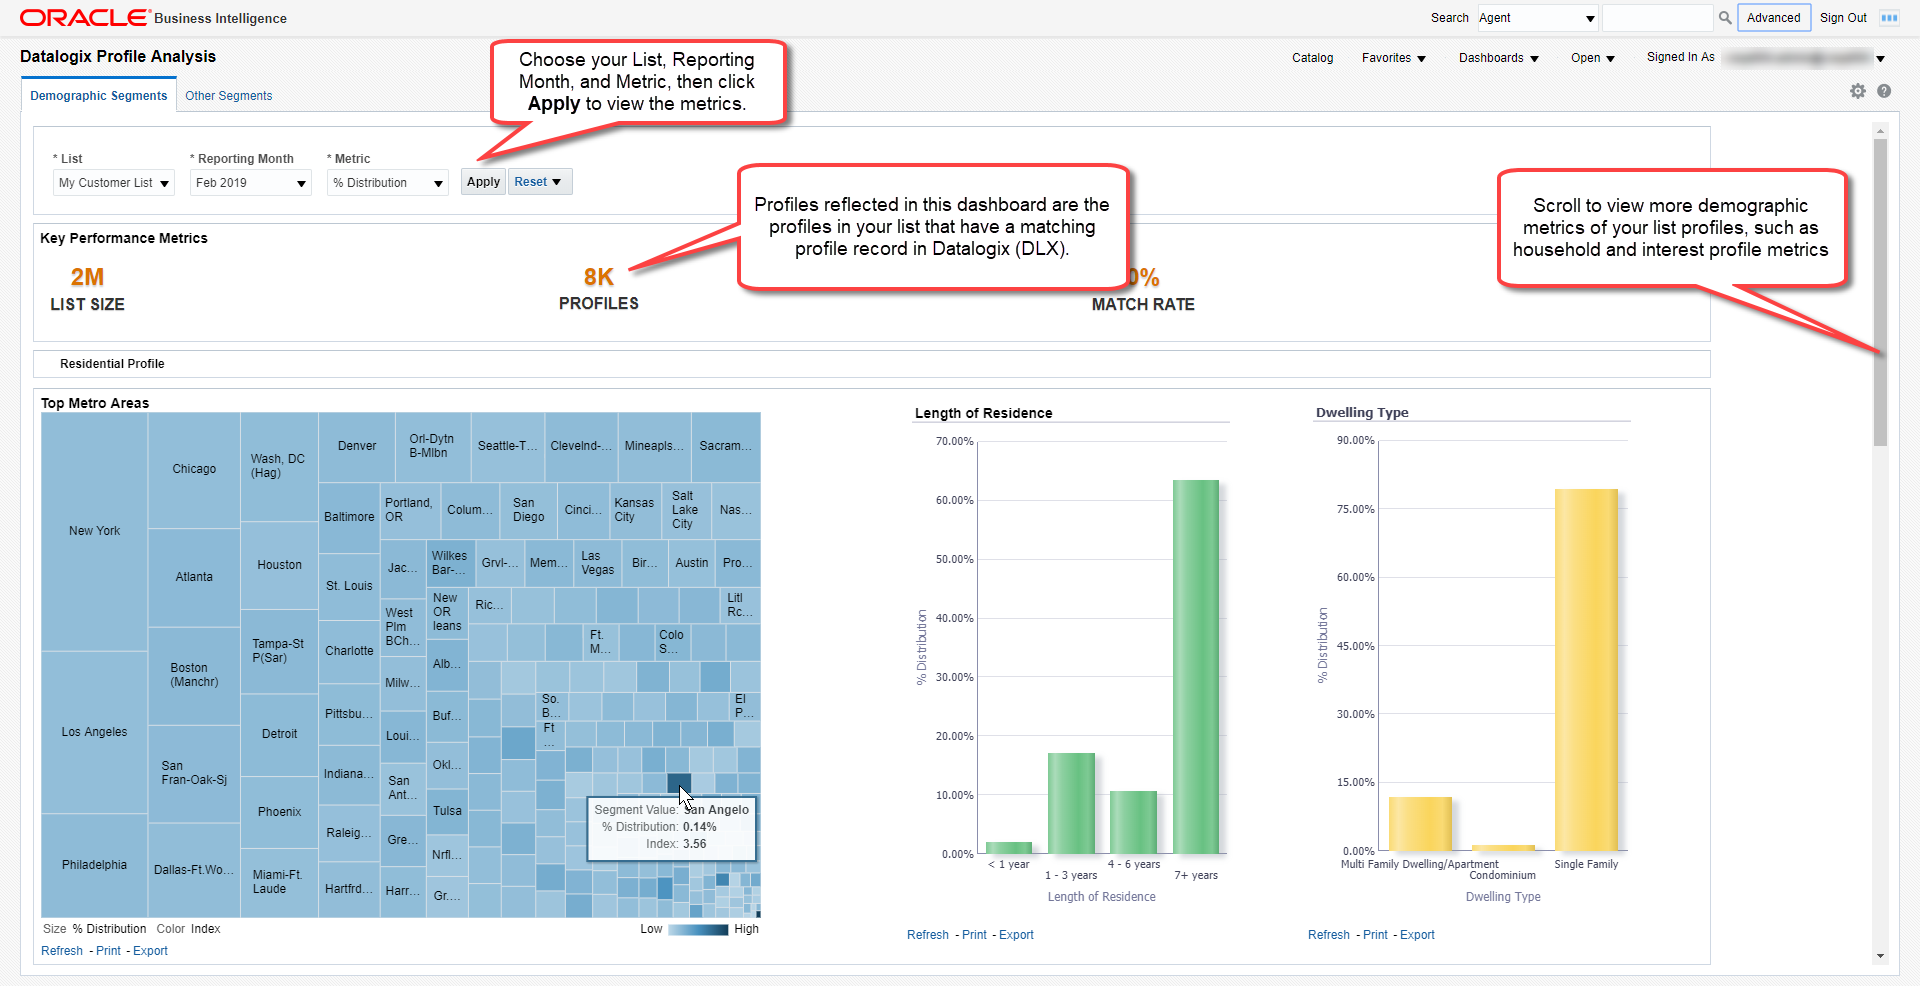
Task: Open the List dropdown My Customer List
Action: click(114, 183)
